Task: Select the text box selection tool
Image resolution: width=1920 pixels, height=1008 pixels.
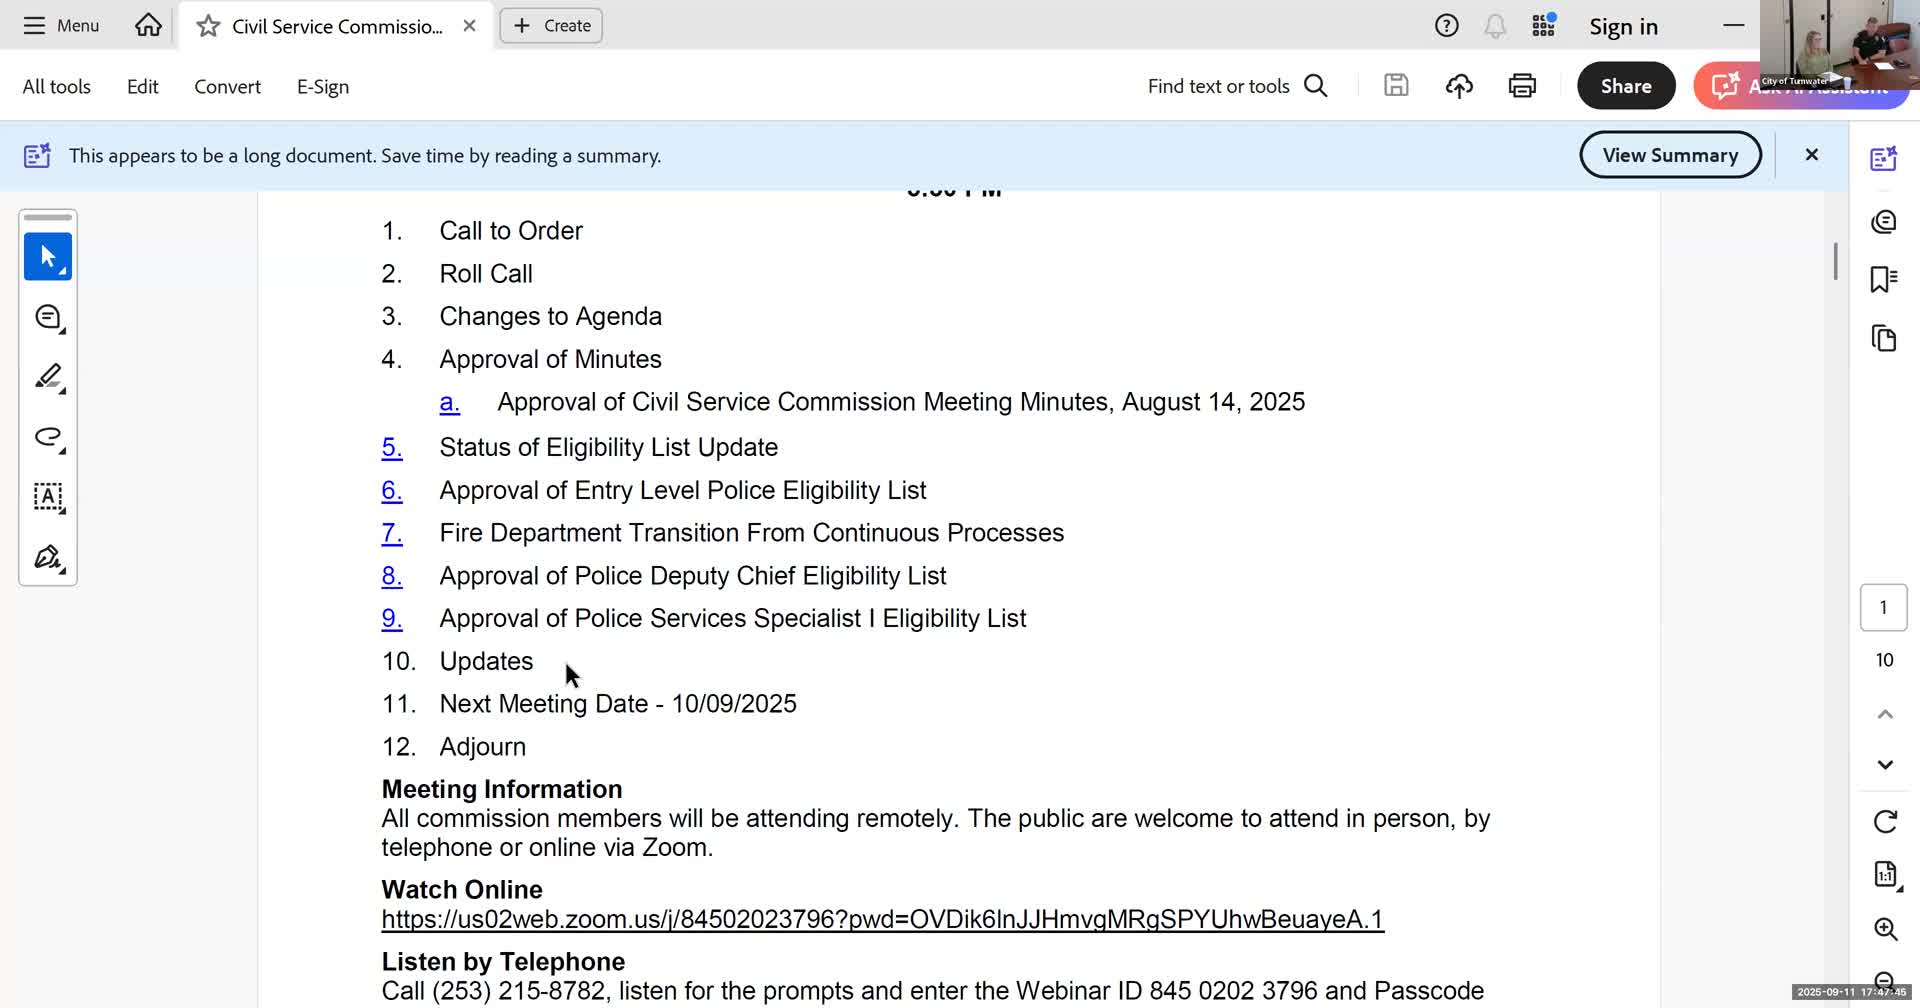Action: click(48, 497)
